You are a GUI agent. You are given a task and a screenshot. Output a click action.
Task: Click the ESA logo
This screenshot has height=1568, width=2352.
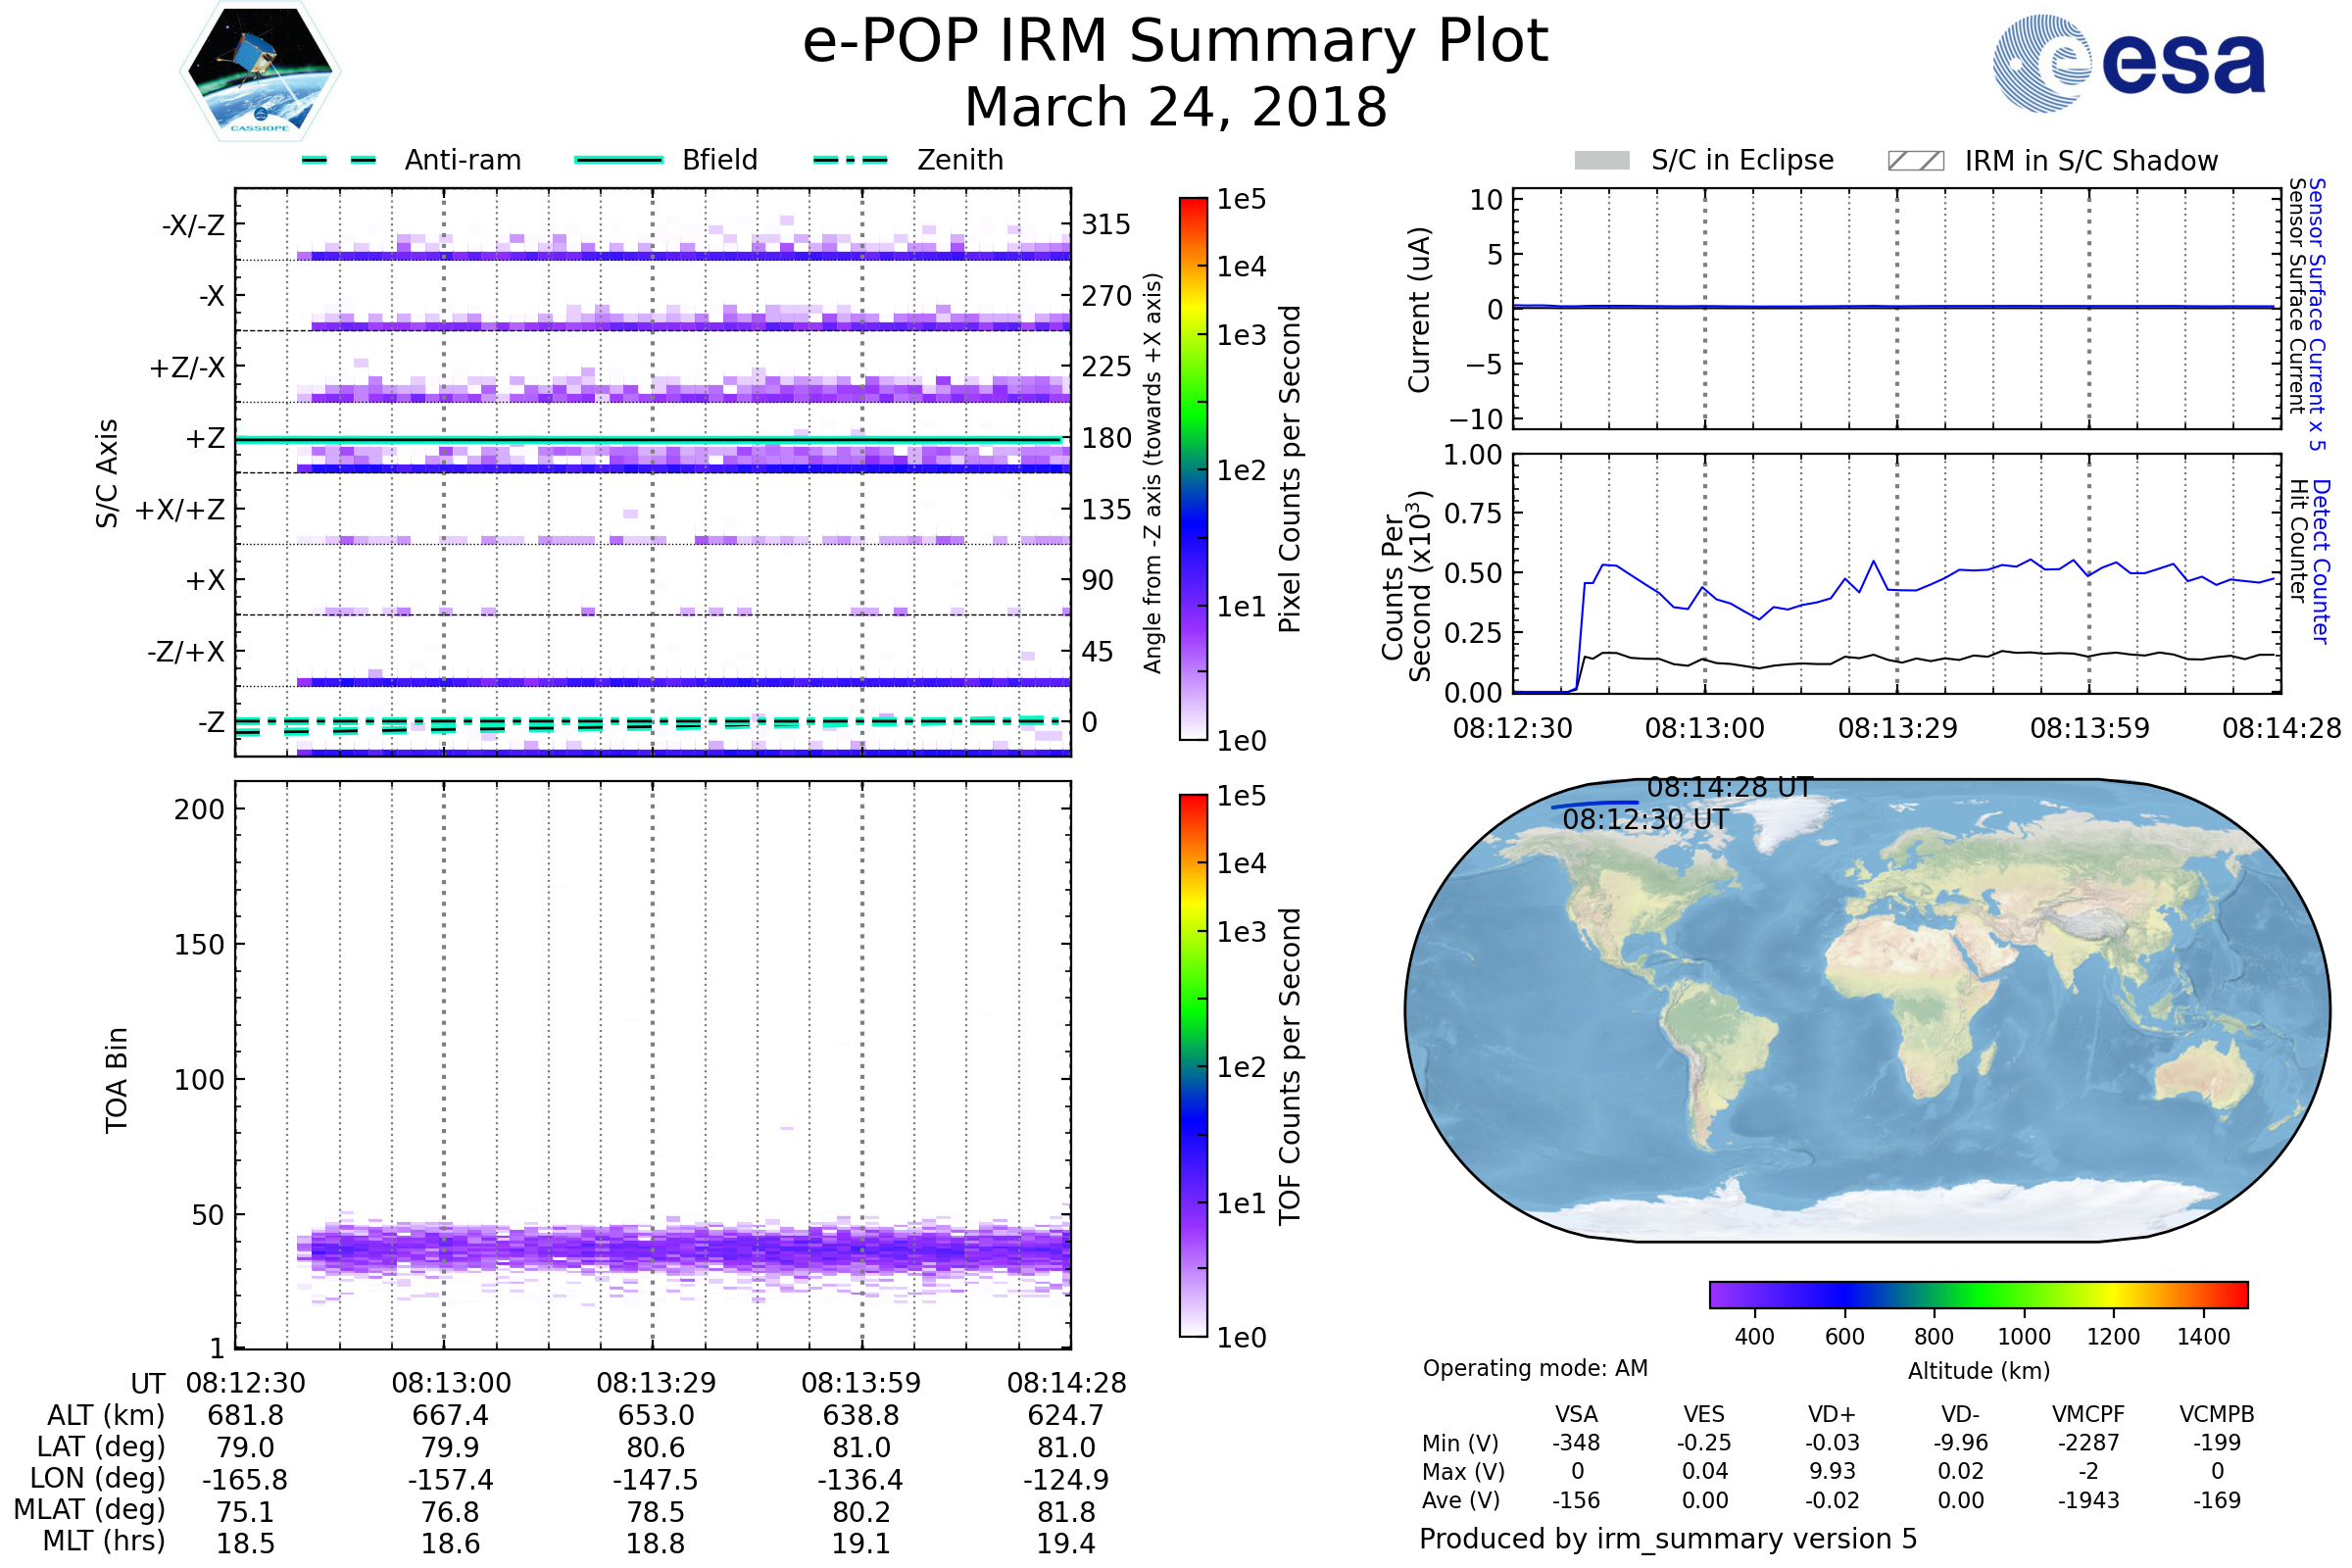pos(2128,62)
